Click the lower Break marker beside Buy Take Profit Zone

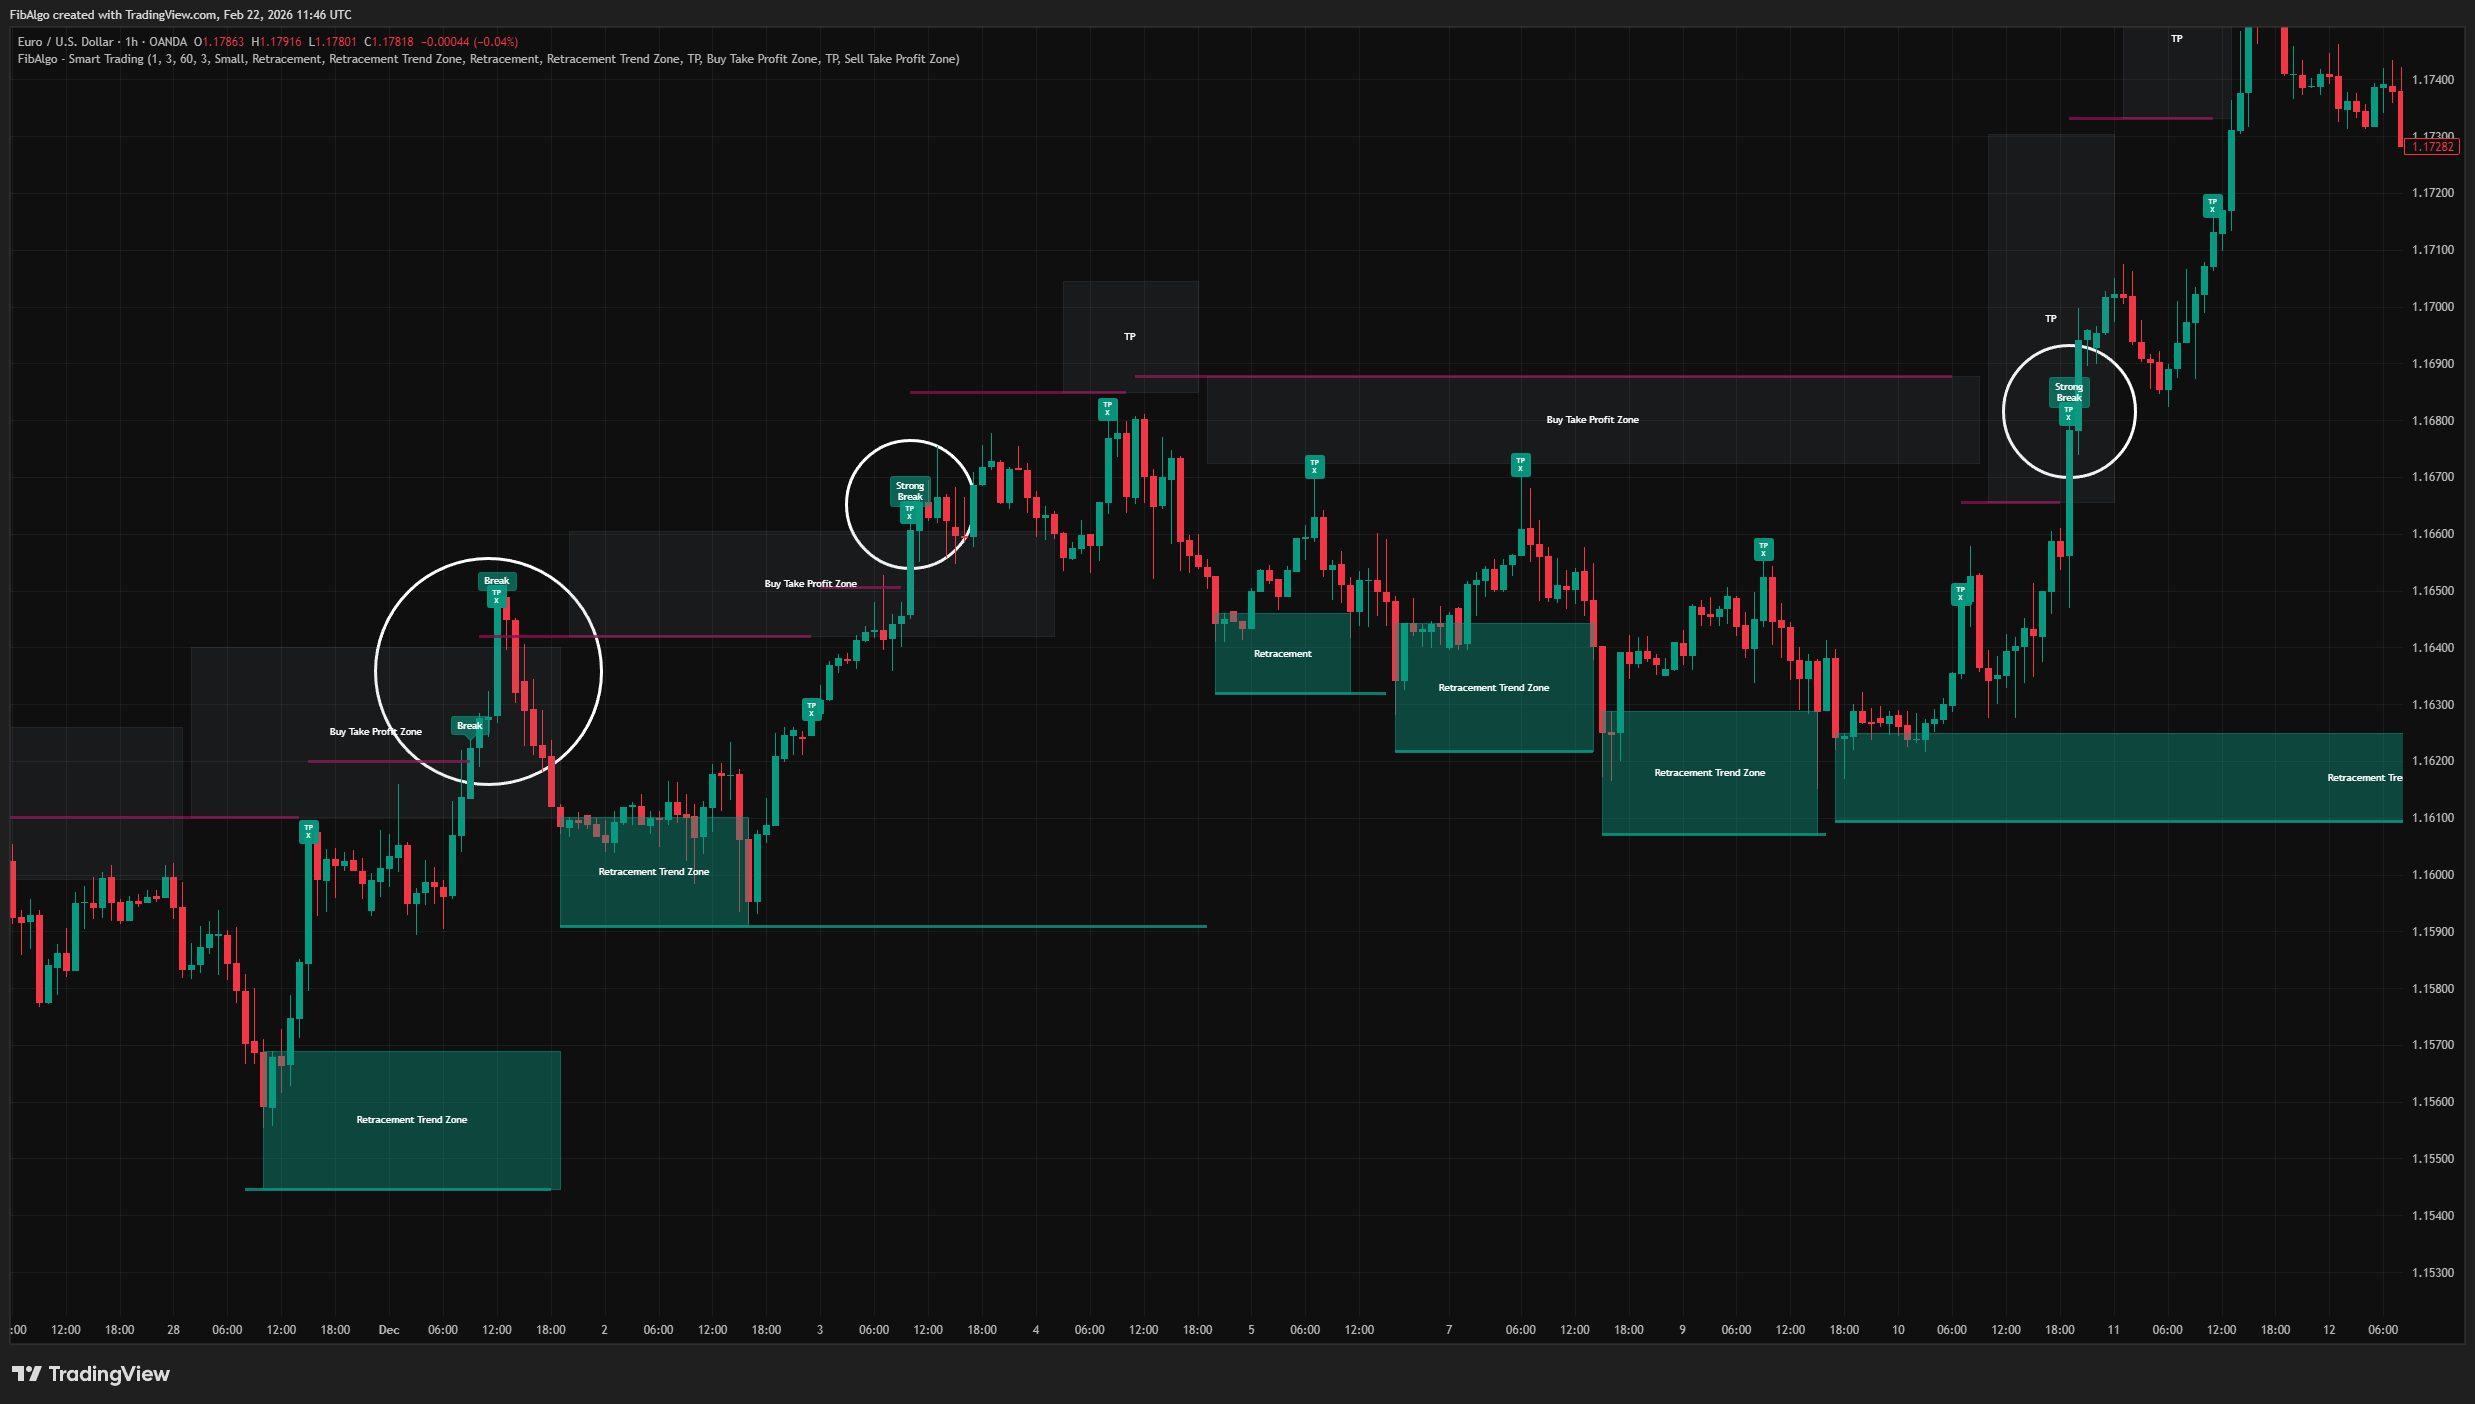469,725
